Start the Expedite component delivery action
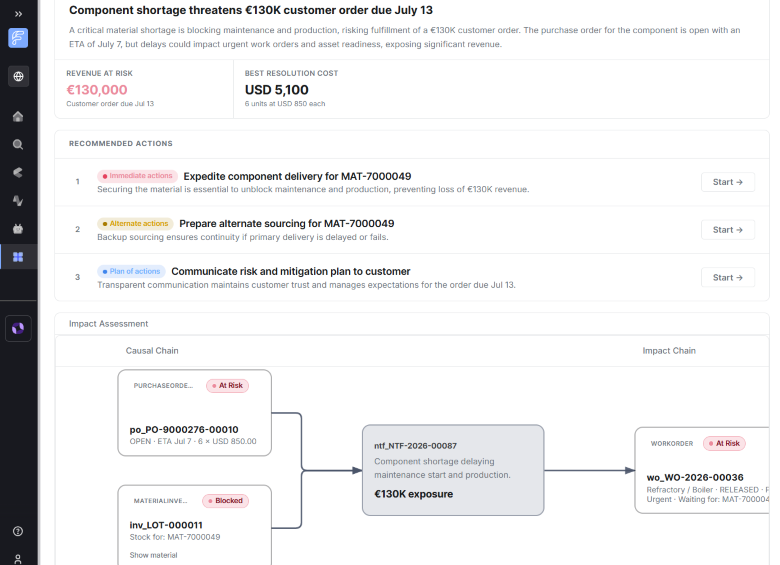 (x=728, y=182)
